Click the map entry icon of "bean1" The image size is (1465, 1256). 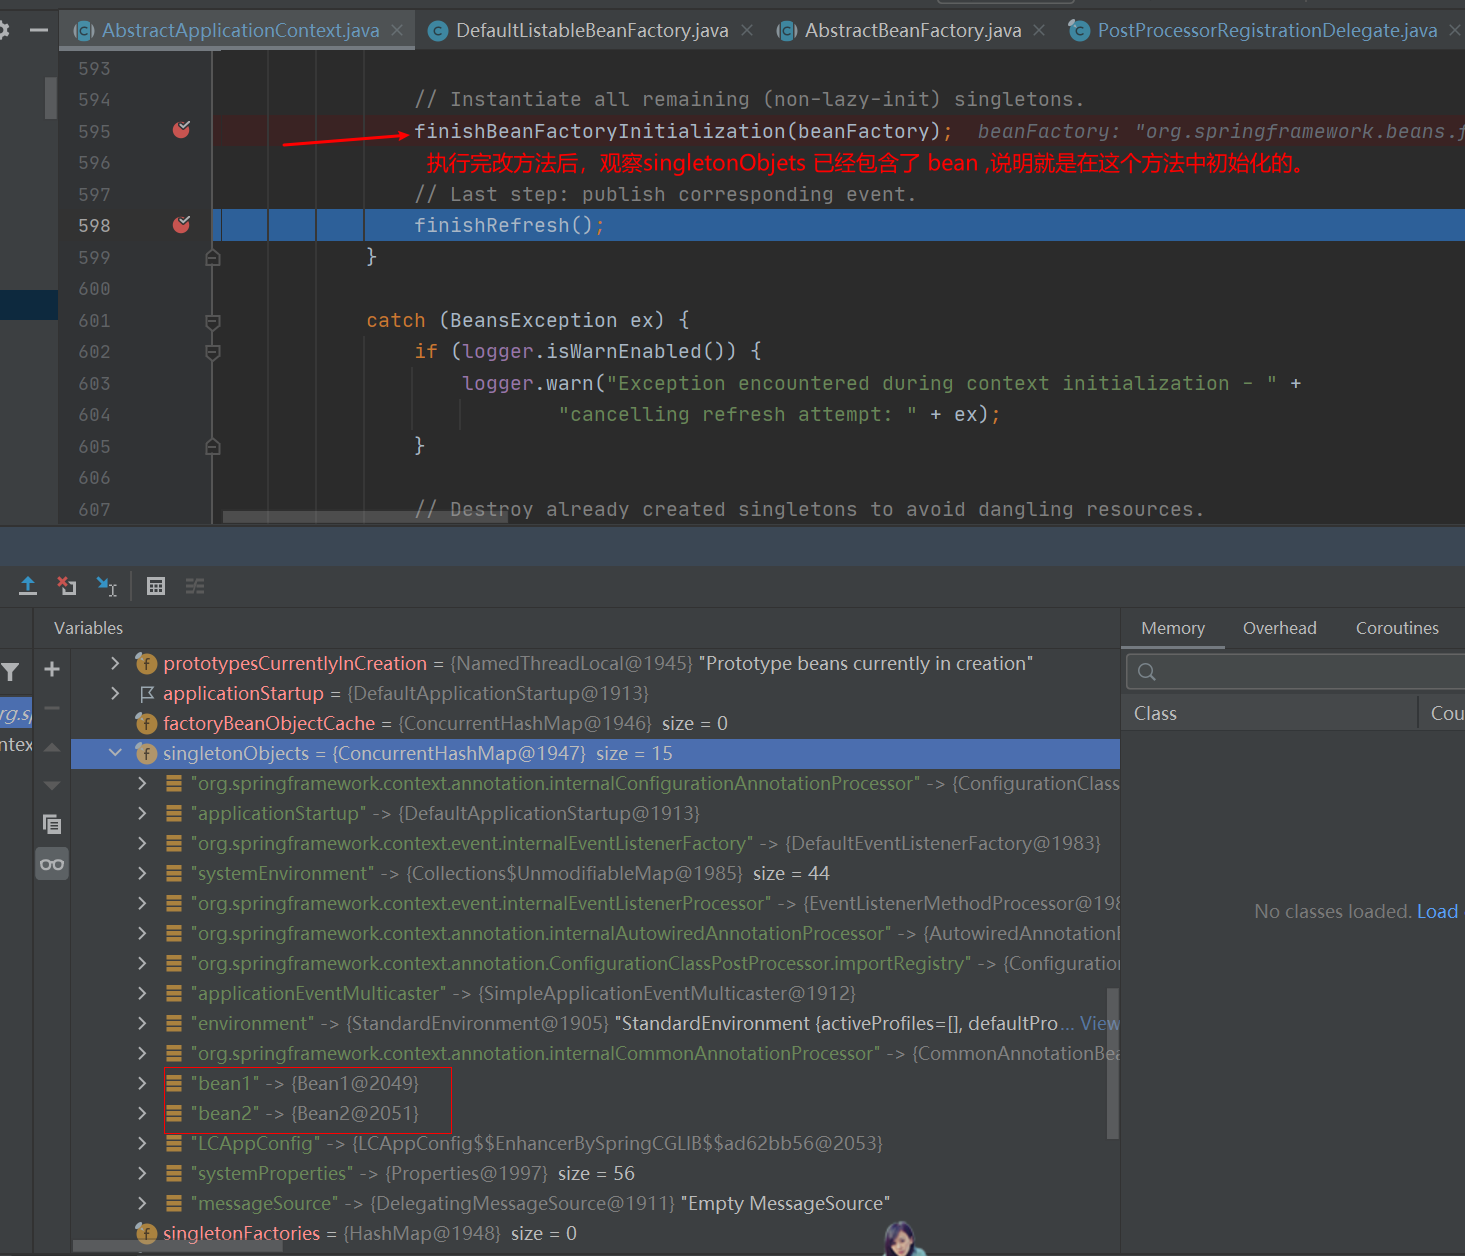tap(174, 1083)
